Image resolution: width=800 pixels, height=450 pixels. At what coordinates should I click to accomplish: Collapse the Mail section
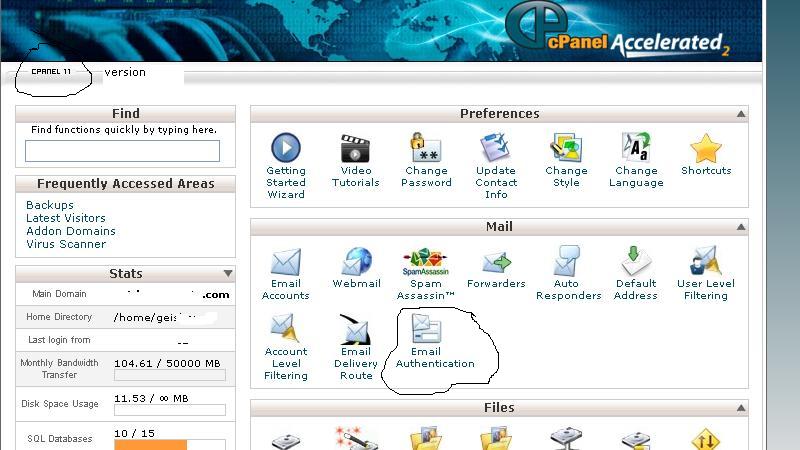[x=741, y=227]
